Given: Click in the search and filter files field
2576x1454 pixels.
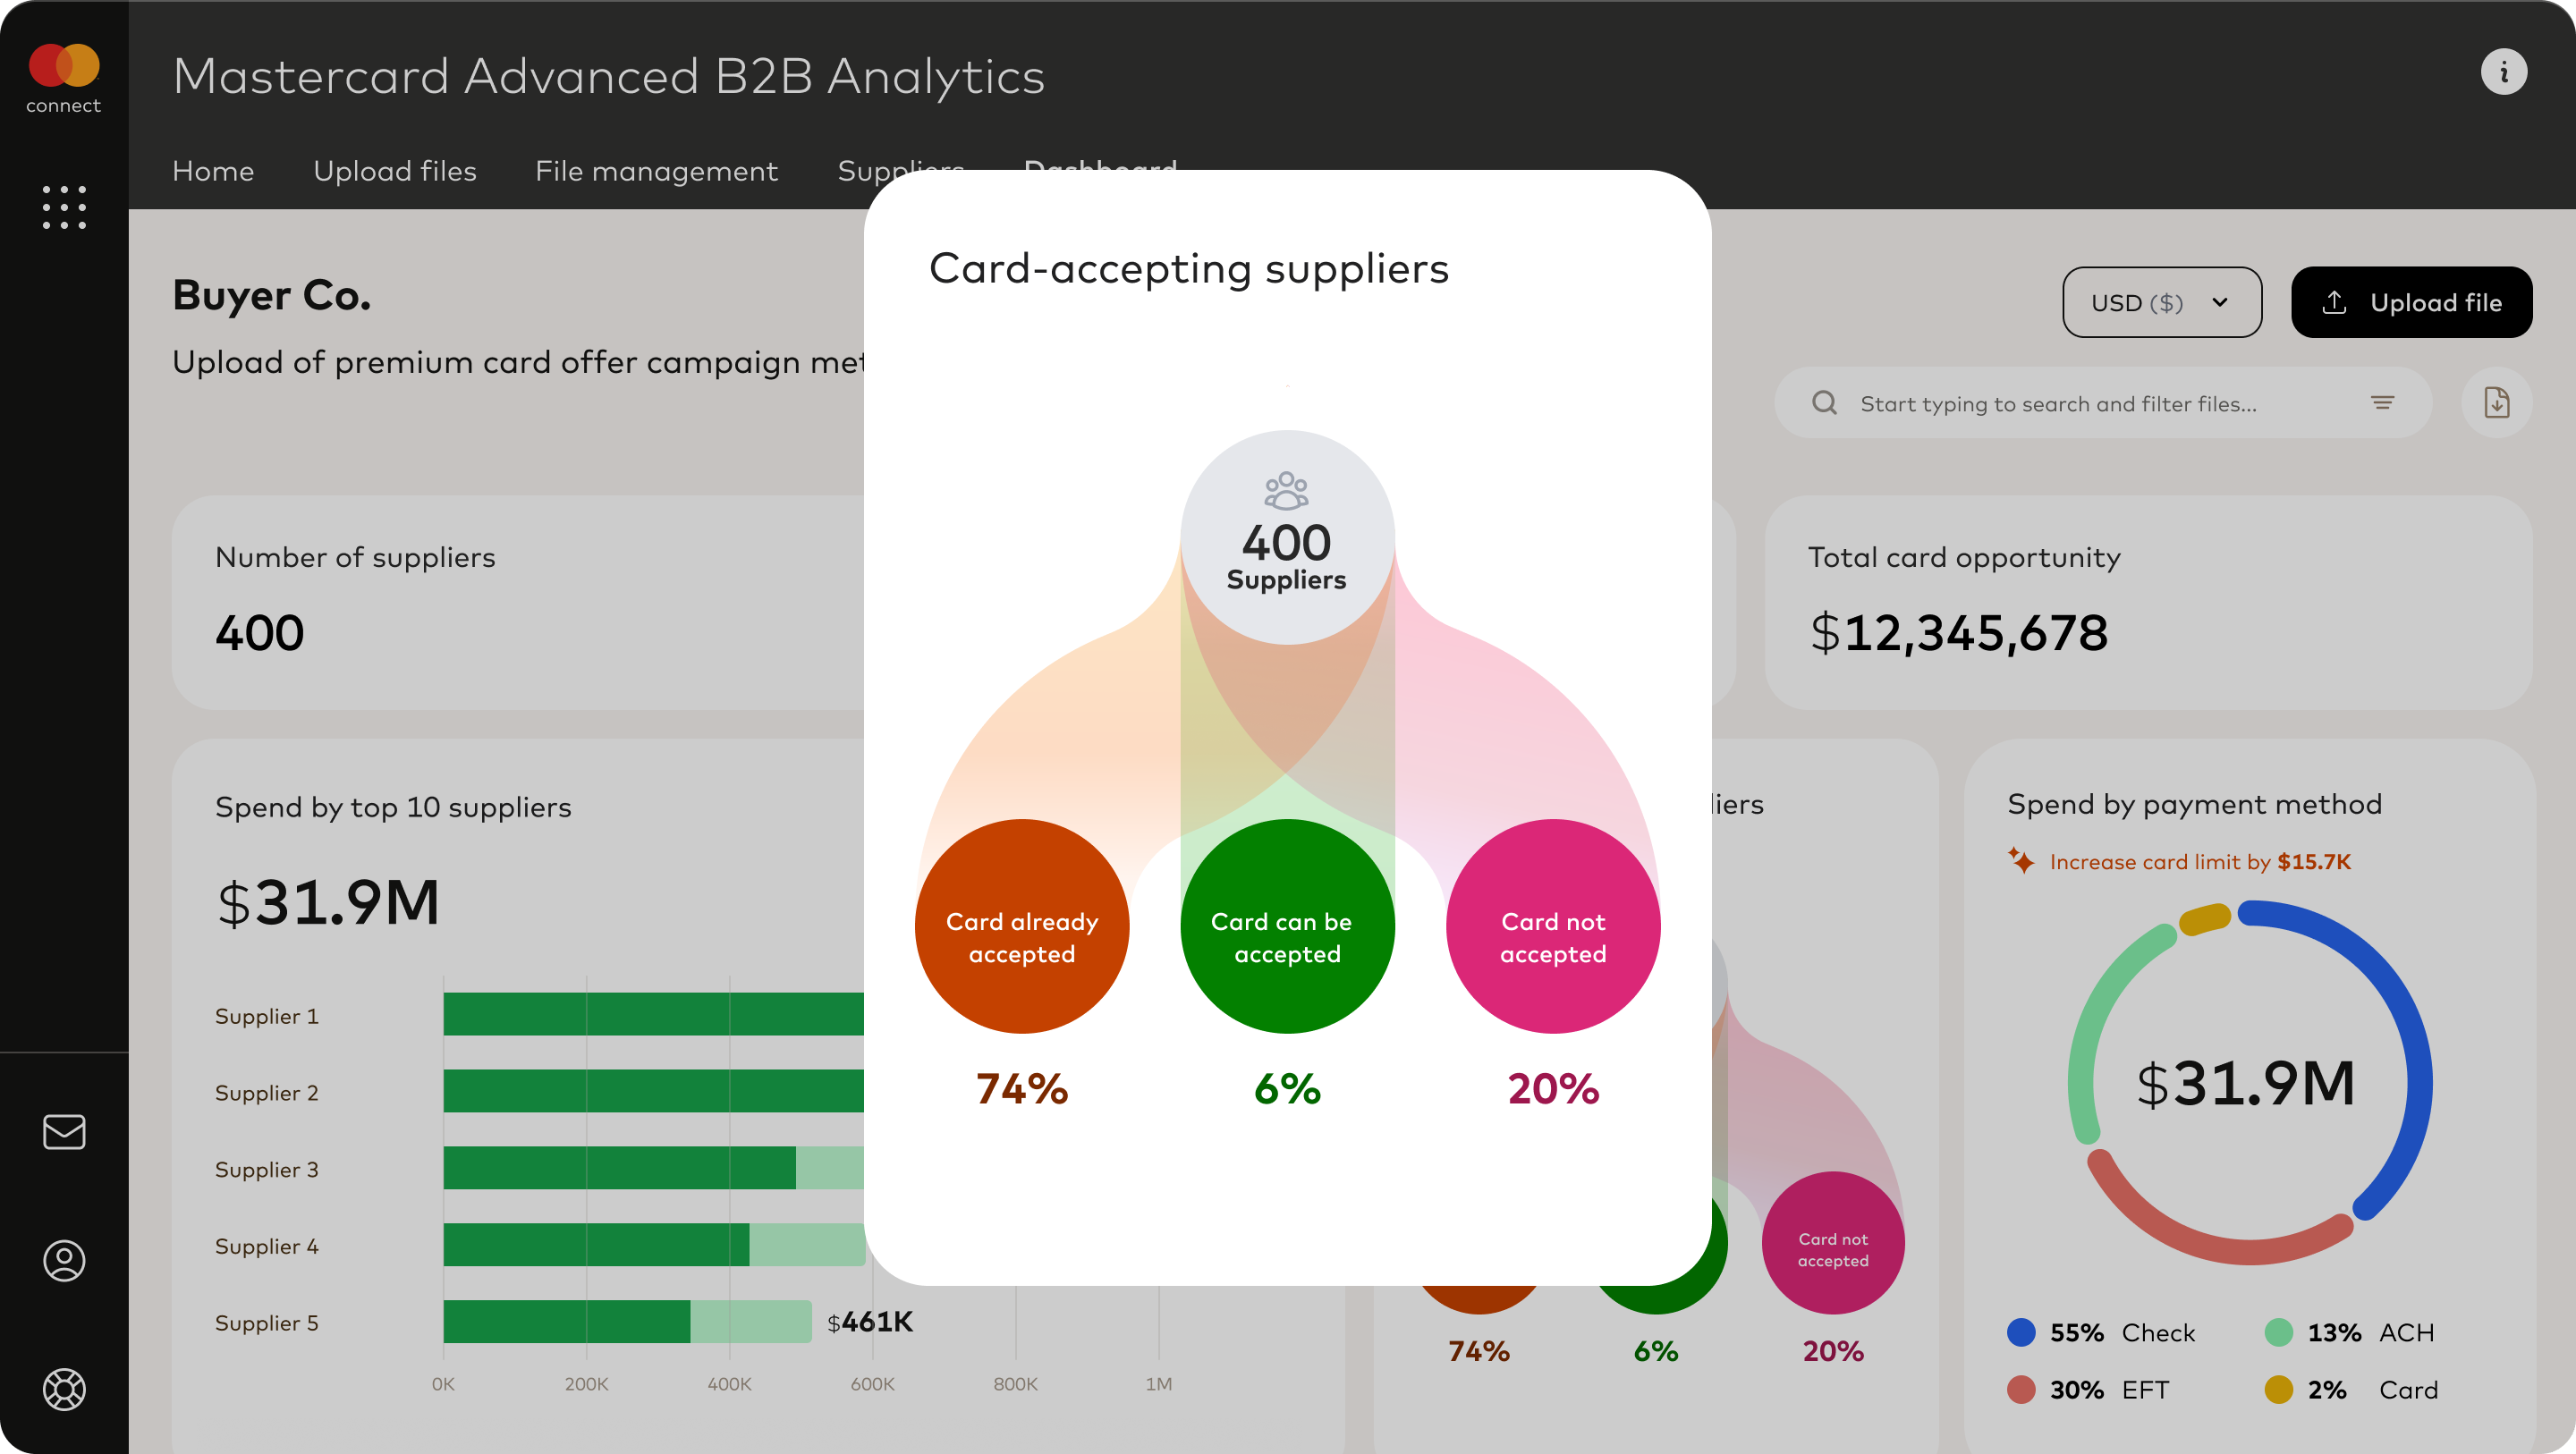Looking at the screenshot, I should point(2102,403).
